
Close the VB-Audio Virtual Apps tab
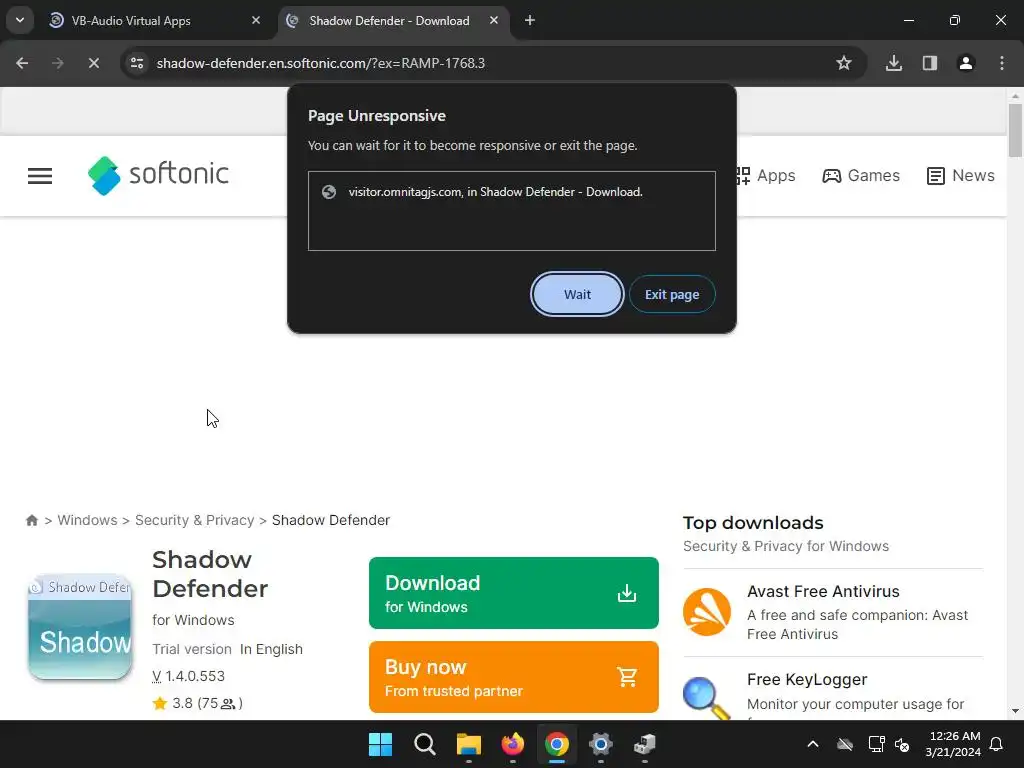click(x=256, y=21)
